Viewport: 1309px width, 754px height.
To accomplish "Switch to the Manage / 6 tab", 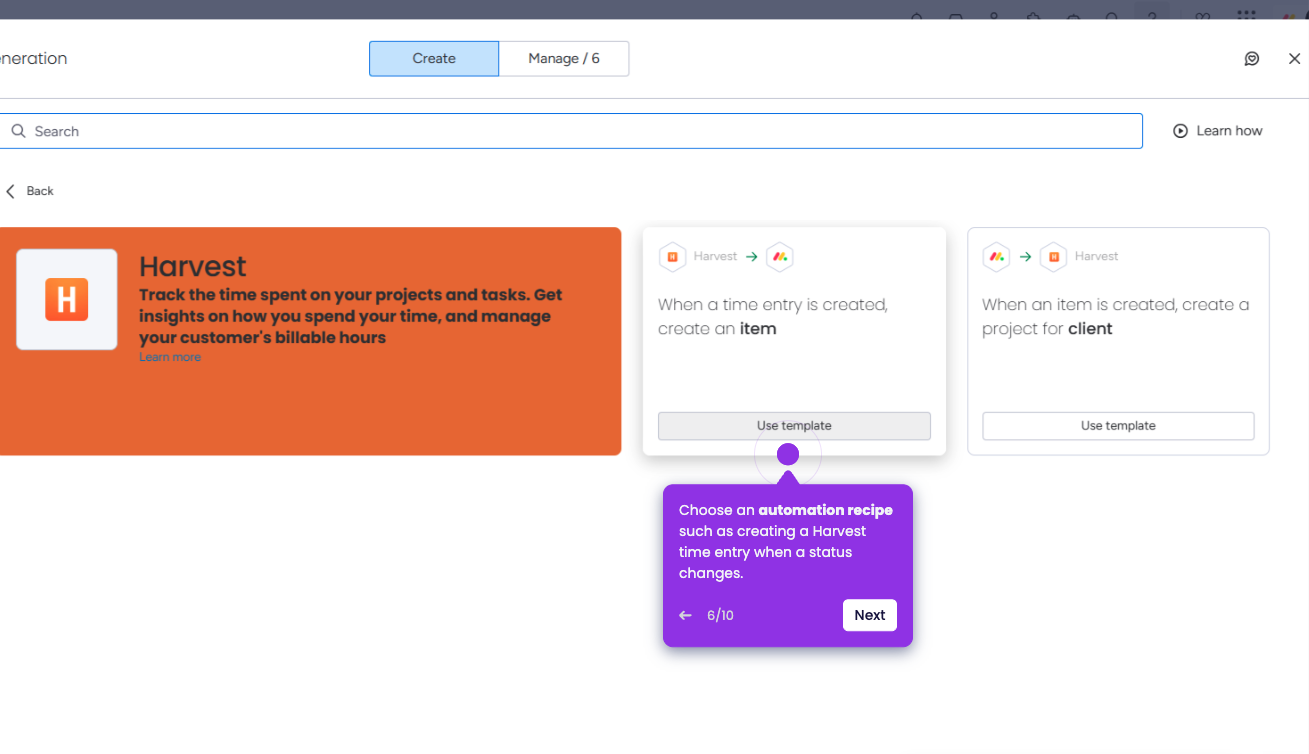I will tap(564, 59).
